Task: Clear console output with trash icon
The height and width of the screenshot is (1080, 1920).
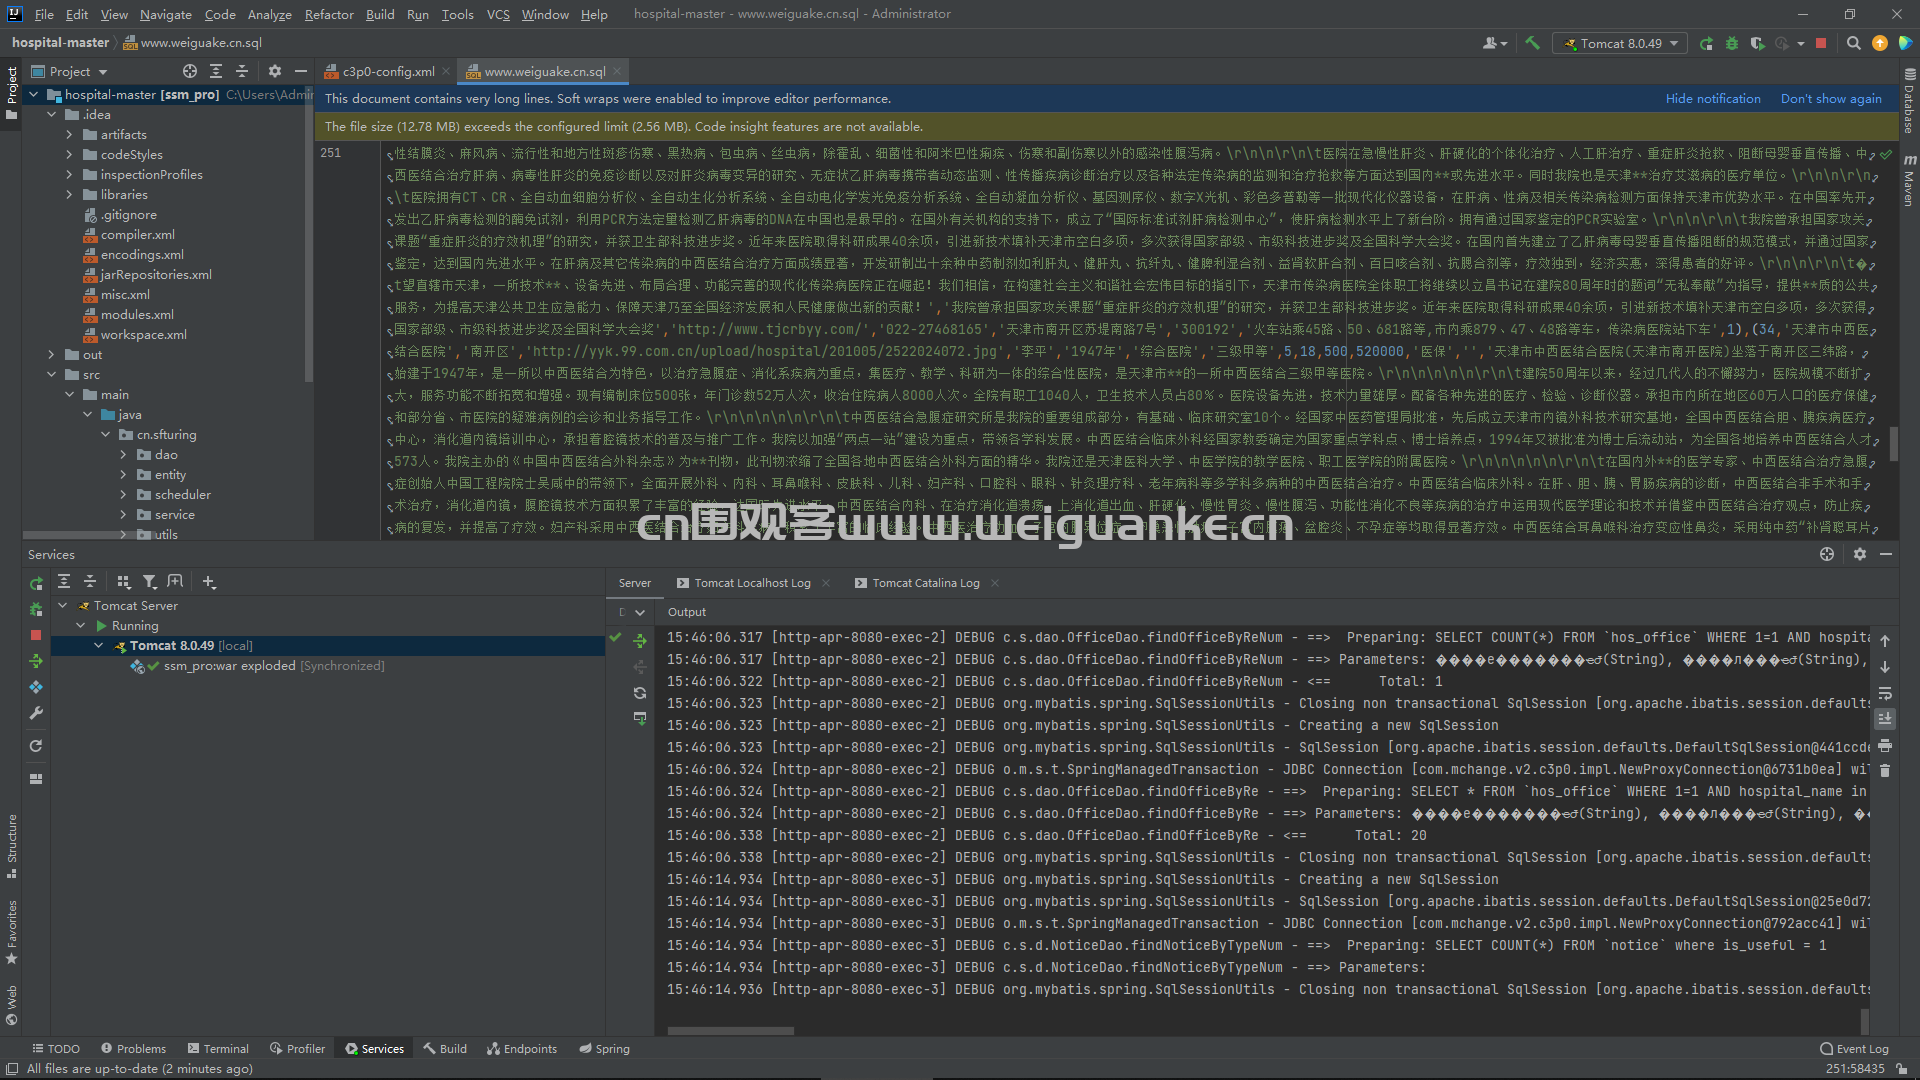Action: click(x=1885, y=771)
